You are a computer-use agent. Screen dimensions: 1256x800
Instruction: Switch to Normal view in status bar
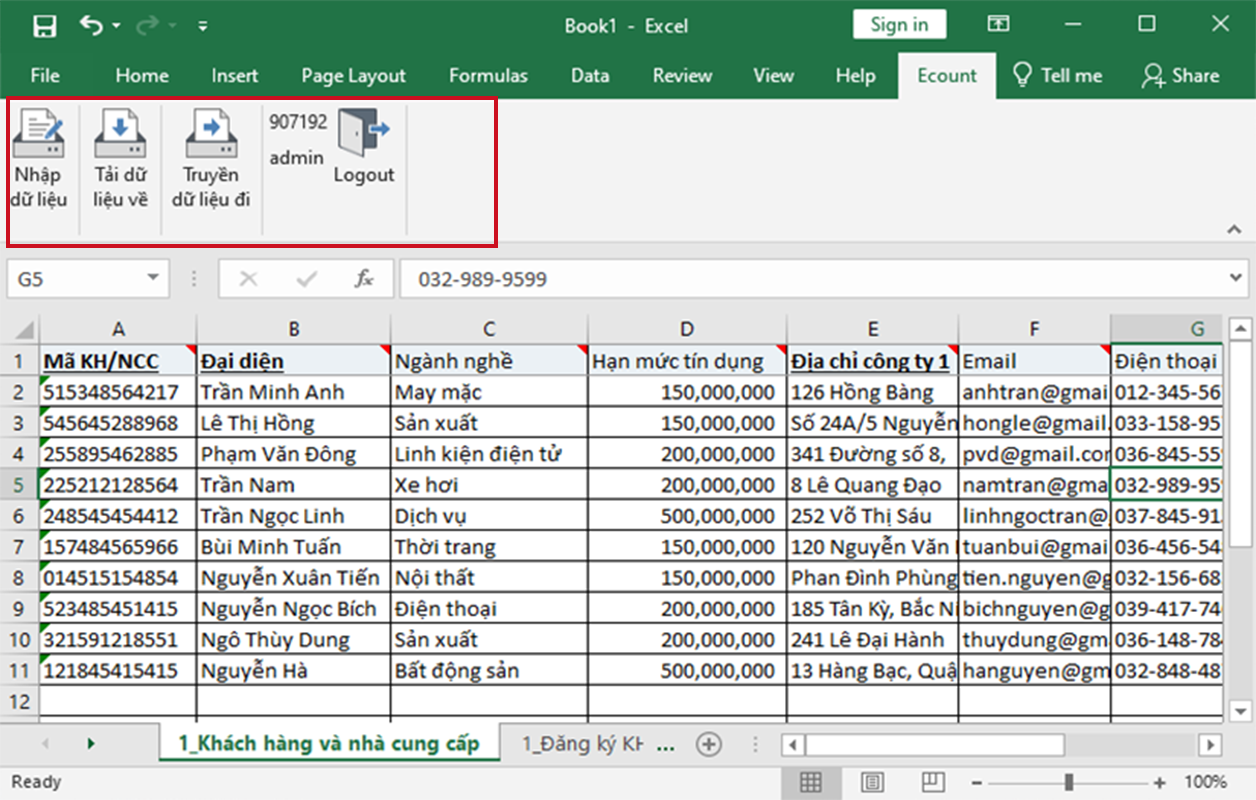[811, 782]
